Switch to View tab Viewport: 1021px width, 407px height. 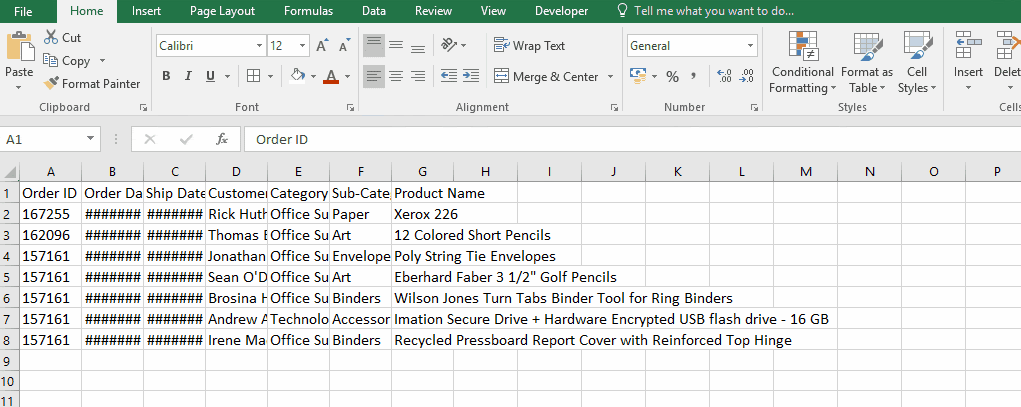(x=493, y=11)
